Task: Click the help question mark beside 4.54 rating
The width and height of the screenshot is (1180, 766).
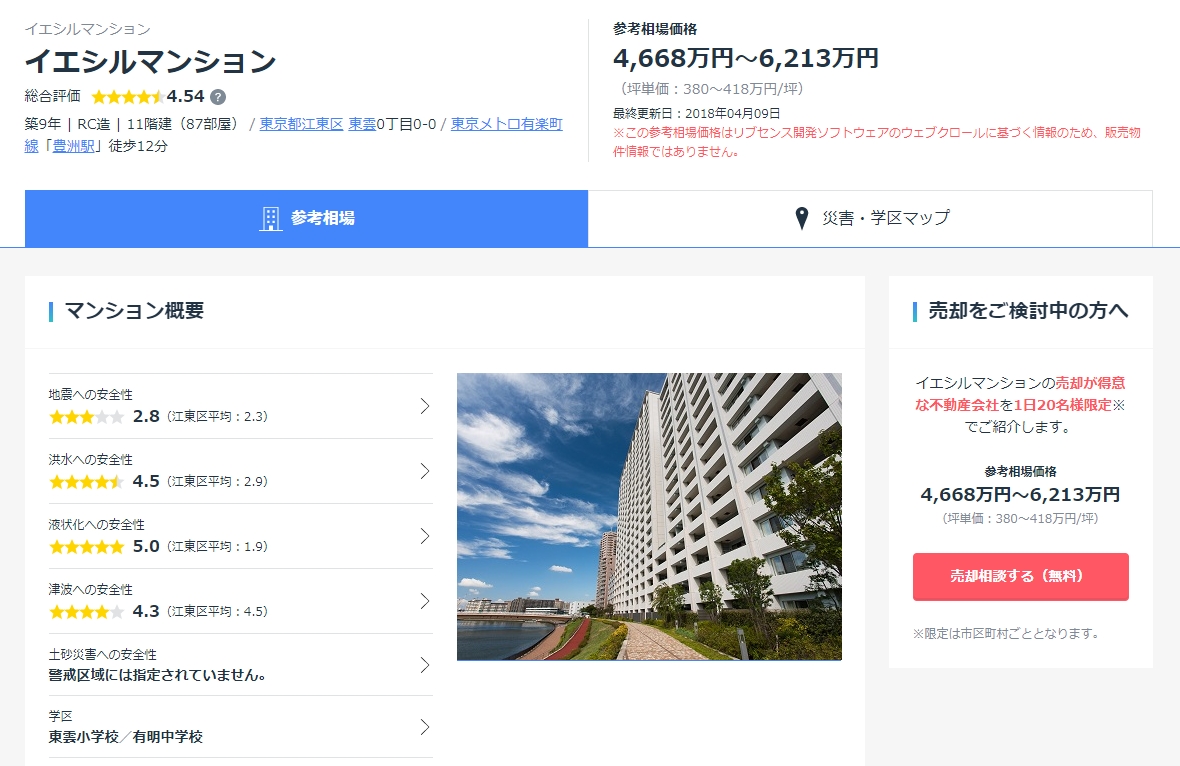Action: 217,97
